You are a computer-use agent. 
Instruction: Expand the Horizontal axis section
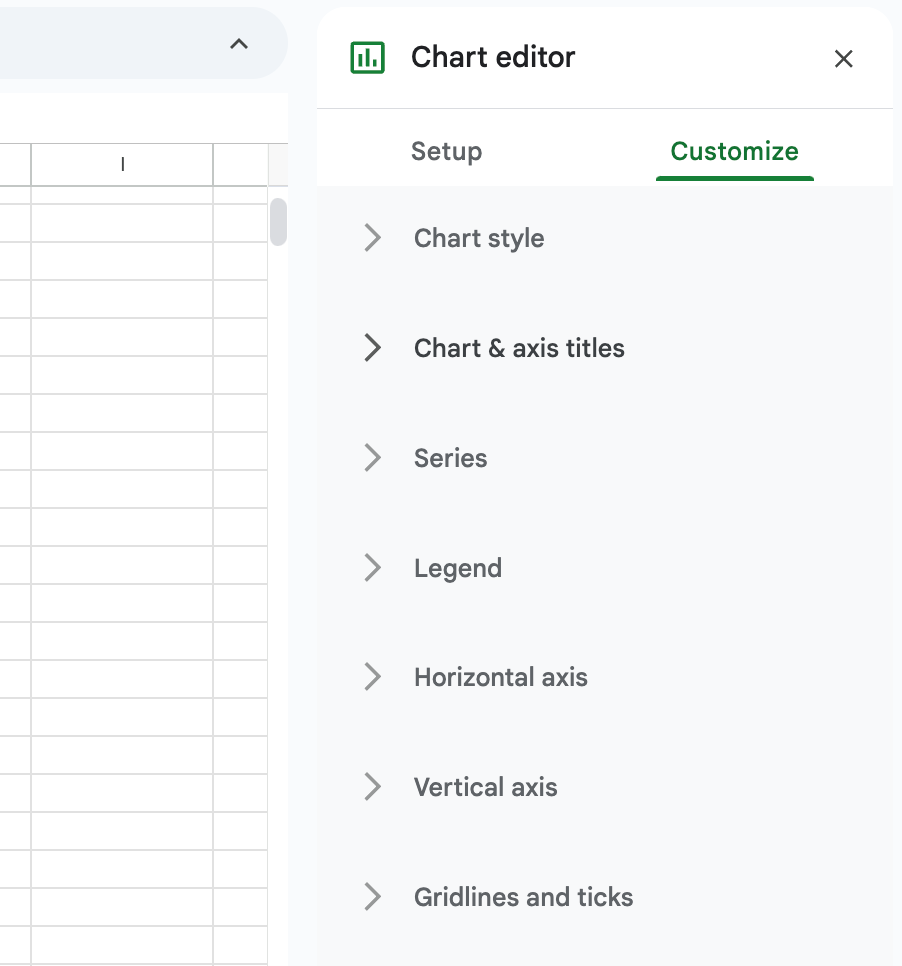click(x=500, y=677)
